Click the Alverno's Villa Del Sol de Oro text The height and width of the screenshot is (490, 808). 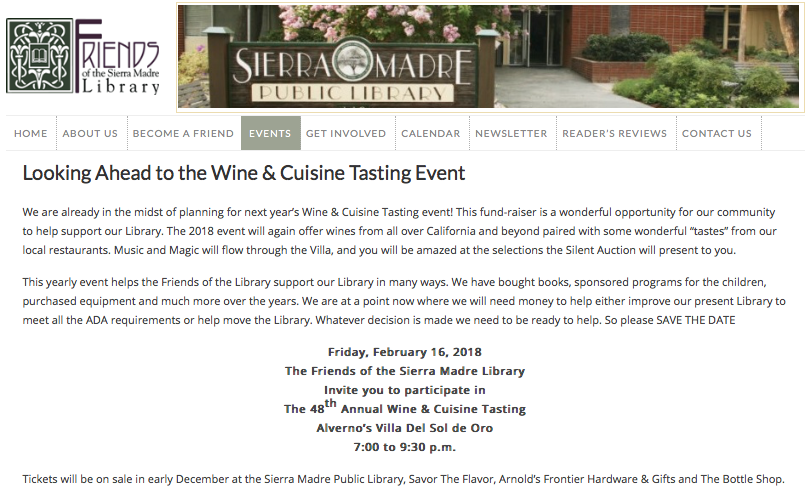[405, 428]
